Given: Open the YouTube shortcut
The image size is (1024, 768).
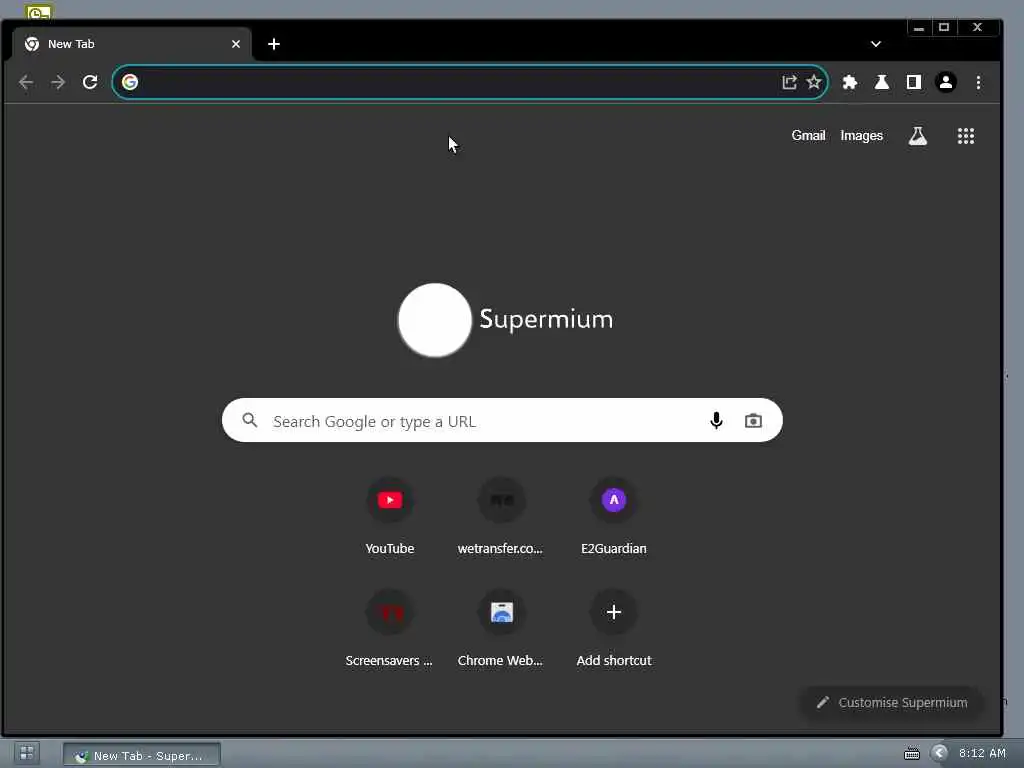Looking at the screenshot, I should point(390,517).
